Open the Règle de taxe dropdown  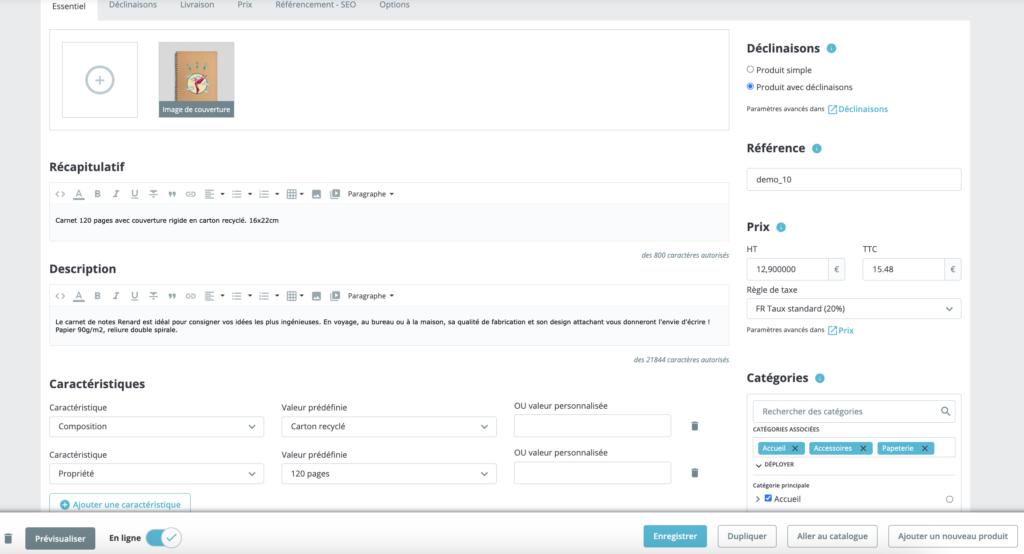pyautogui.click(x=853, y=309)
